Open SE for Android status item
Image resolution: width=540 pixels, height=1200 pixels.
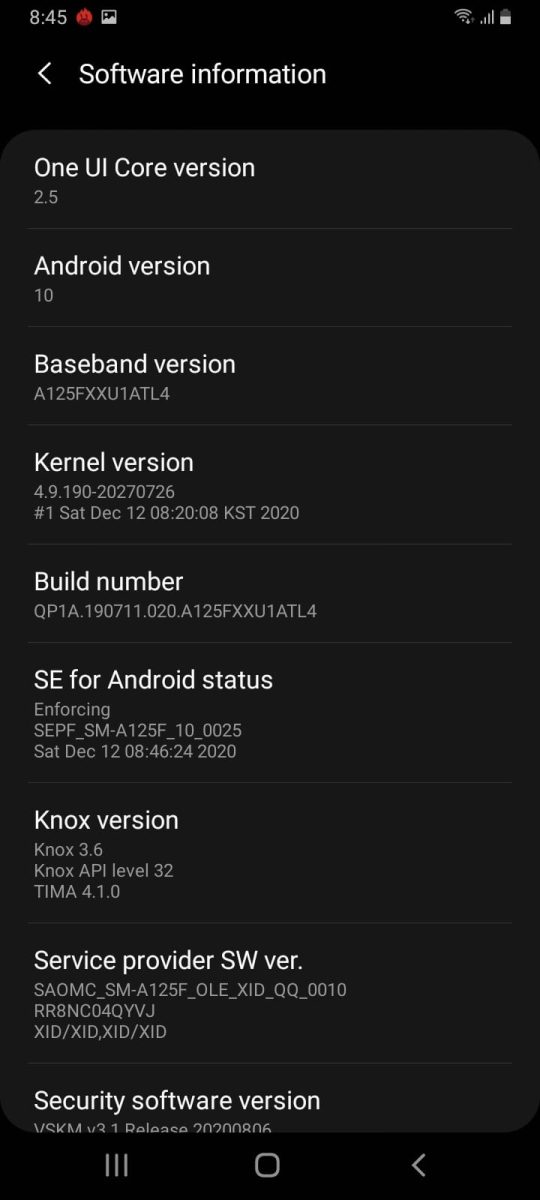[270, 713]
